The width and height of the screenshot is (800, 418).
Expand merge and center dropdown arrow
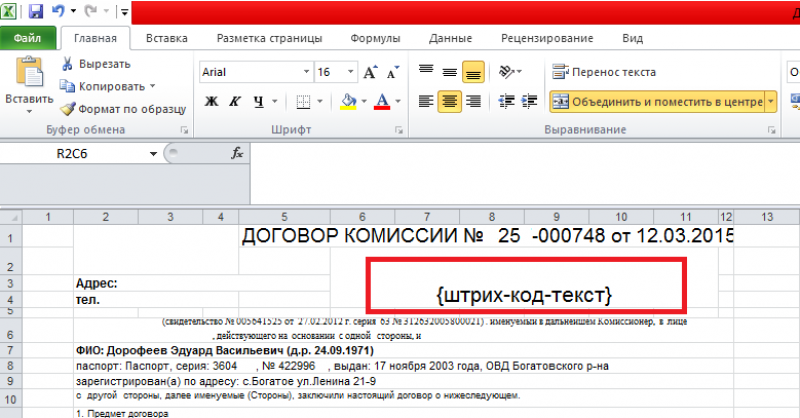pos(771,102)
